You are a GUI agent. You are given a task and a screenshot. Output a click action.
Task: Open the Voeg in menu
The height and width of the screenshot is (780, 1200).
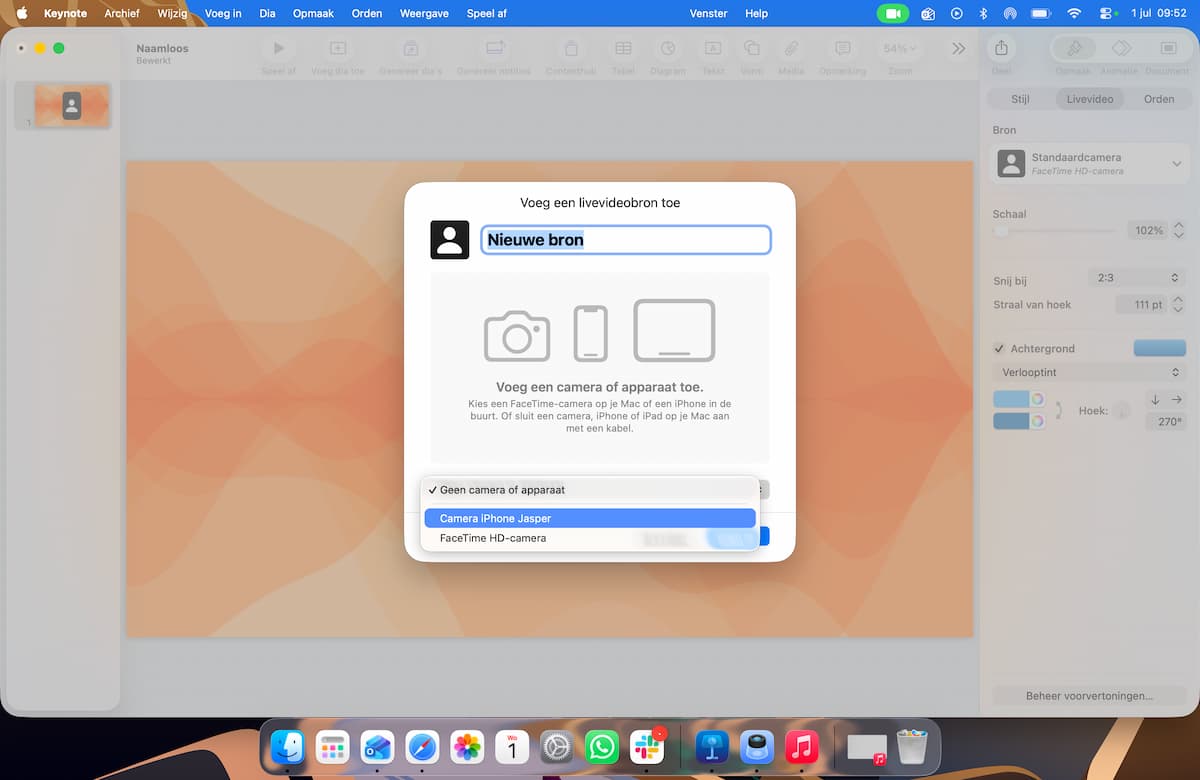click(222, 13)
